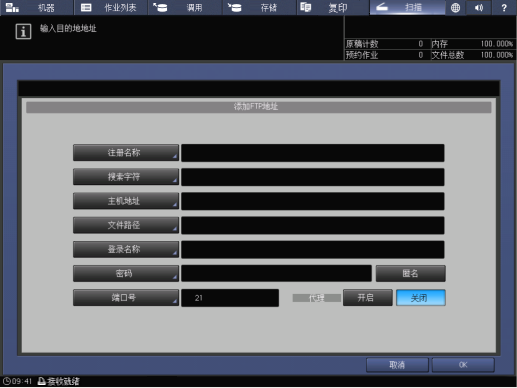
Task: Click the globe language icon
Action: [x=455, y=7]
